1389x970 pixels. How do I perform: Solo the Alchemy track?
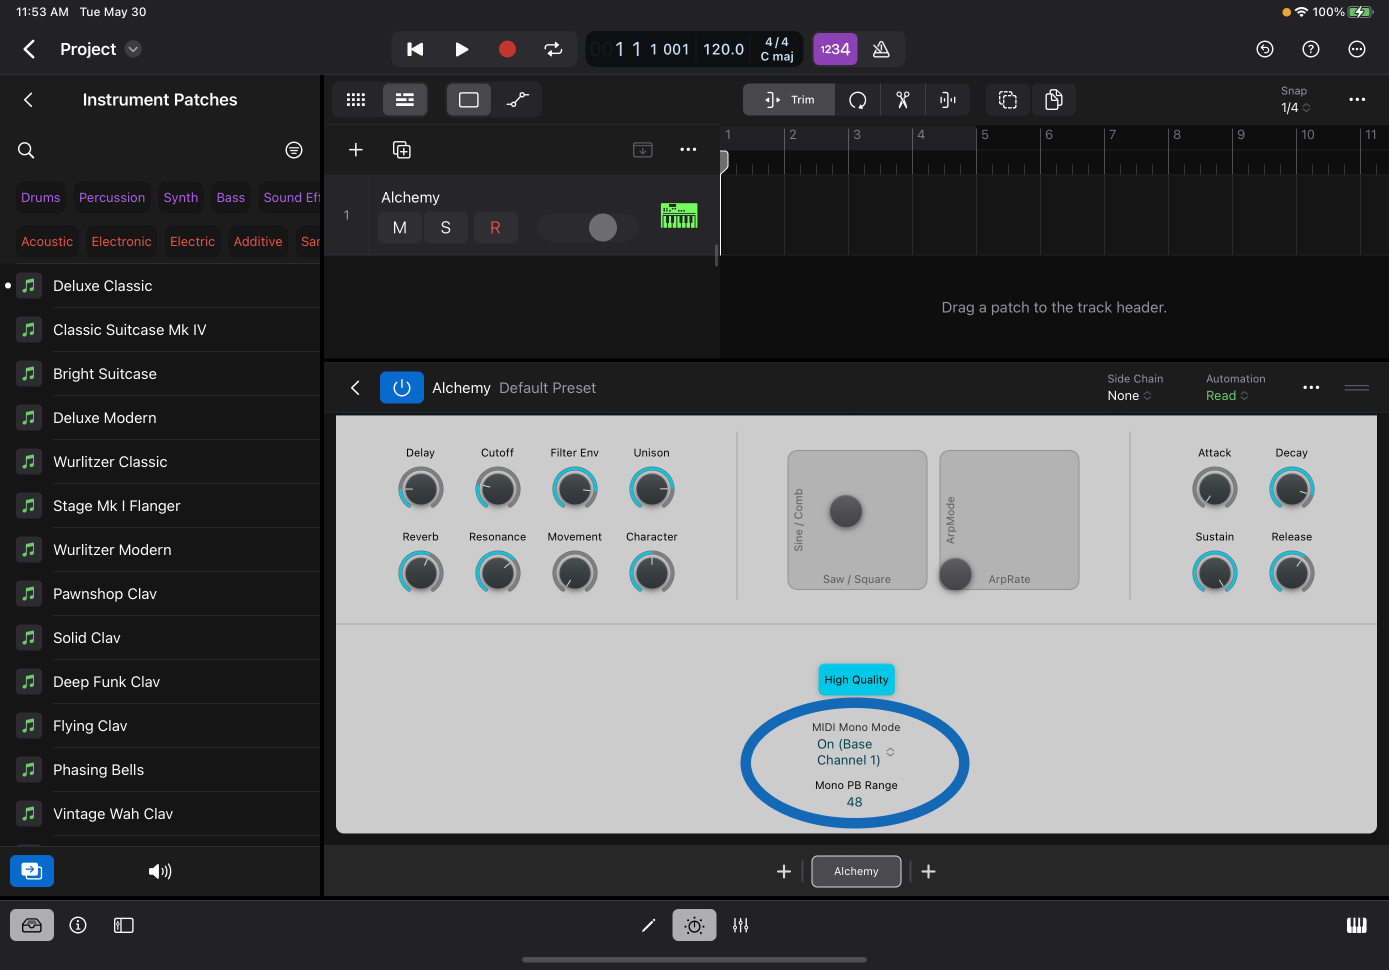[x=446, y=228]
